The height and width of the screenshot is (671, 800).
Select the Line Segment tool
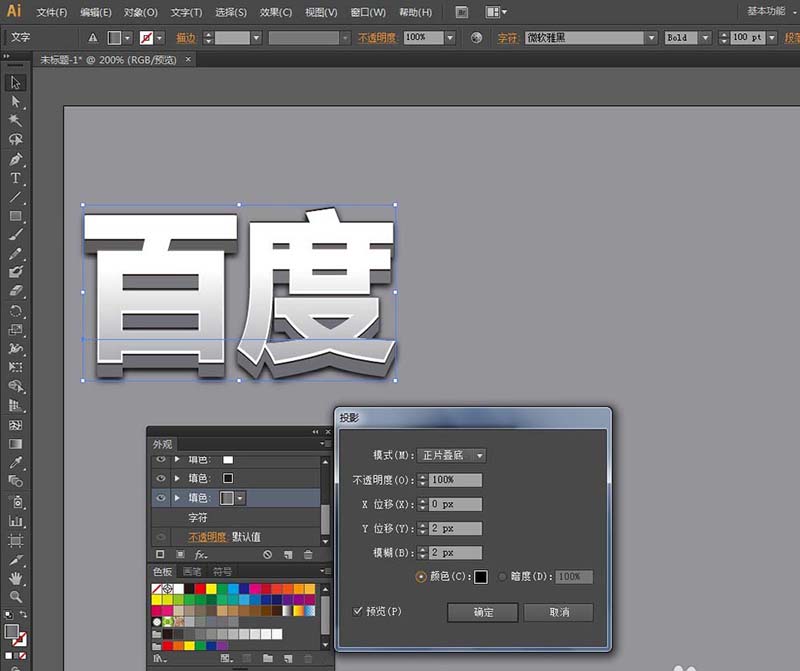click(15, 196)
